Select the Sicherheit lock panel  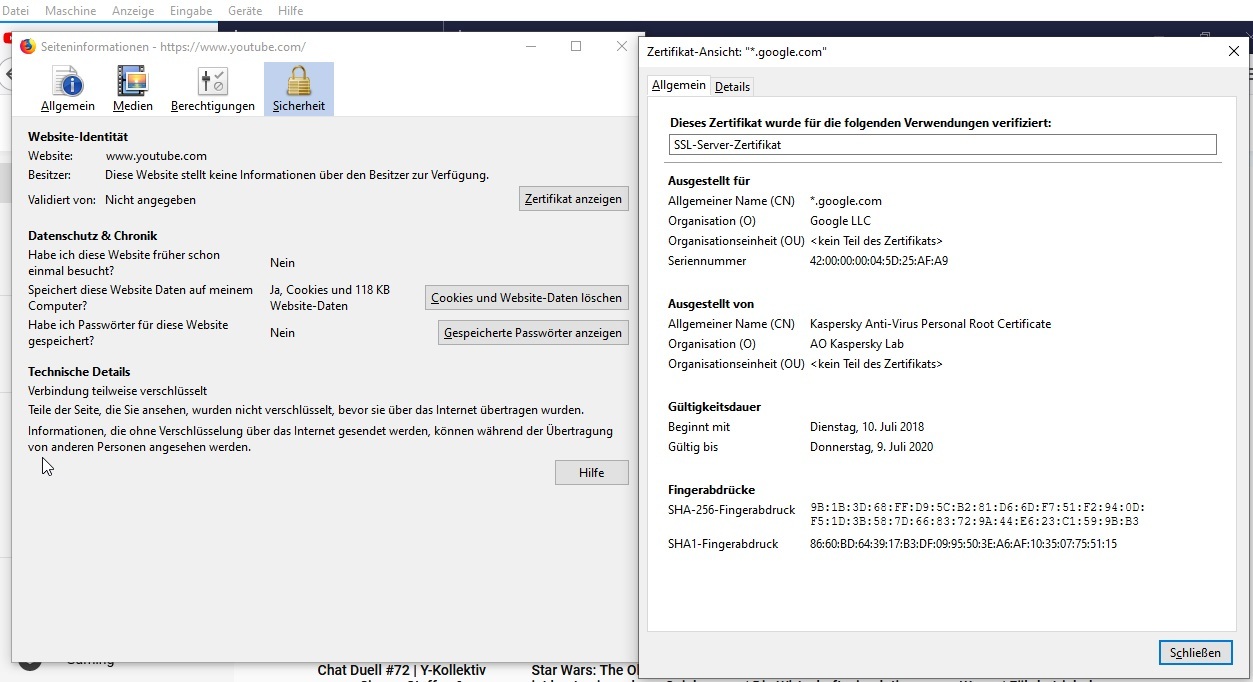299,89
